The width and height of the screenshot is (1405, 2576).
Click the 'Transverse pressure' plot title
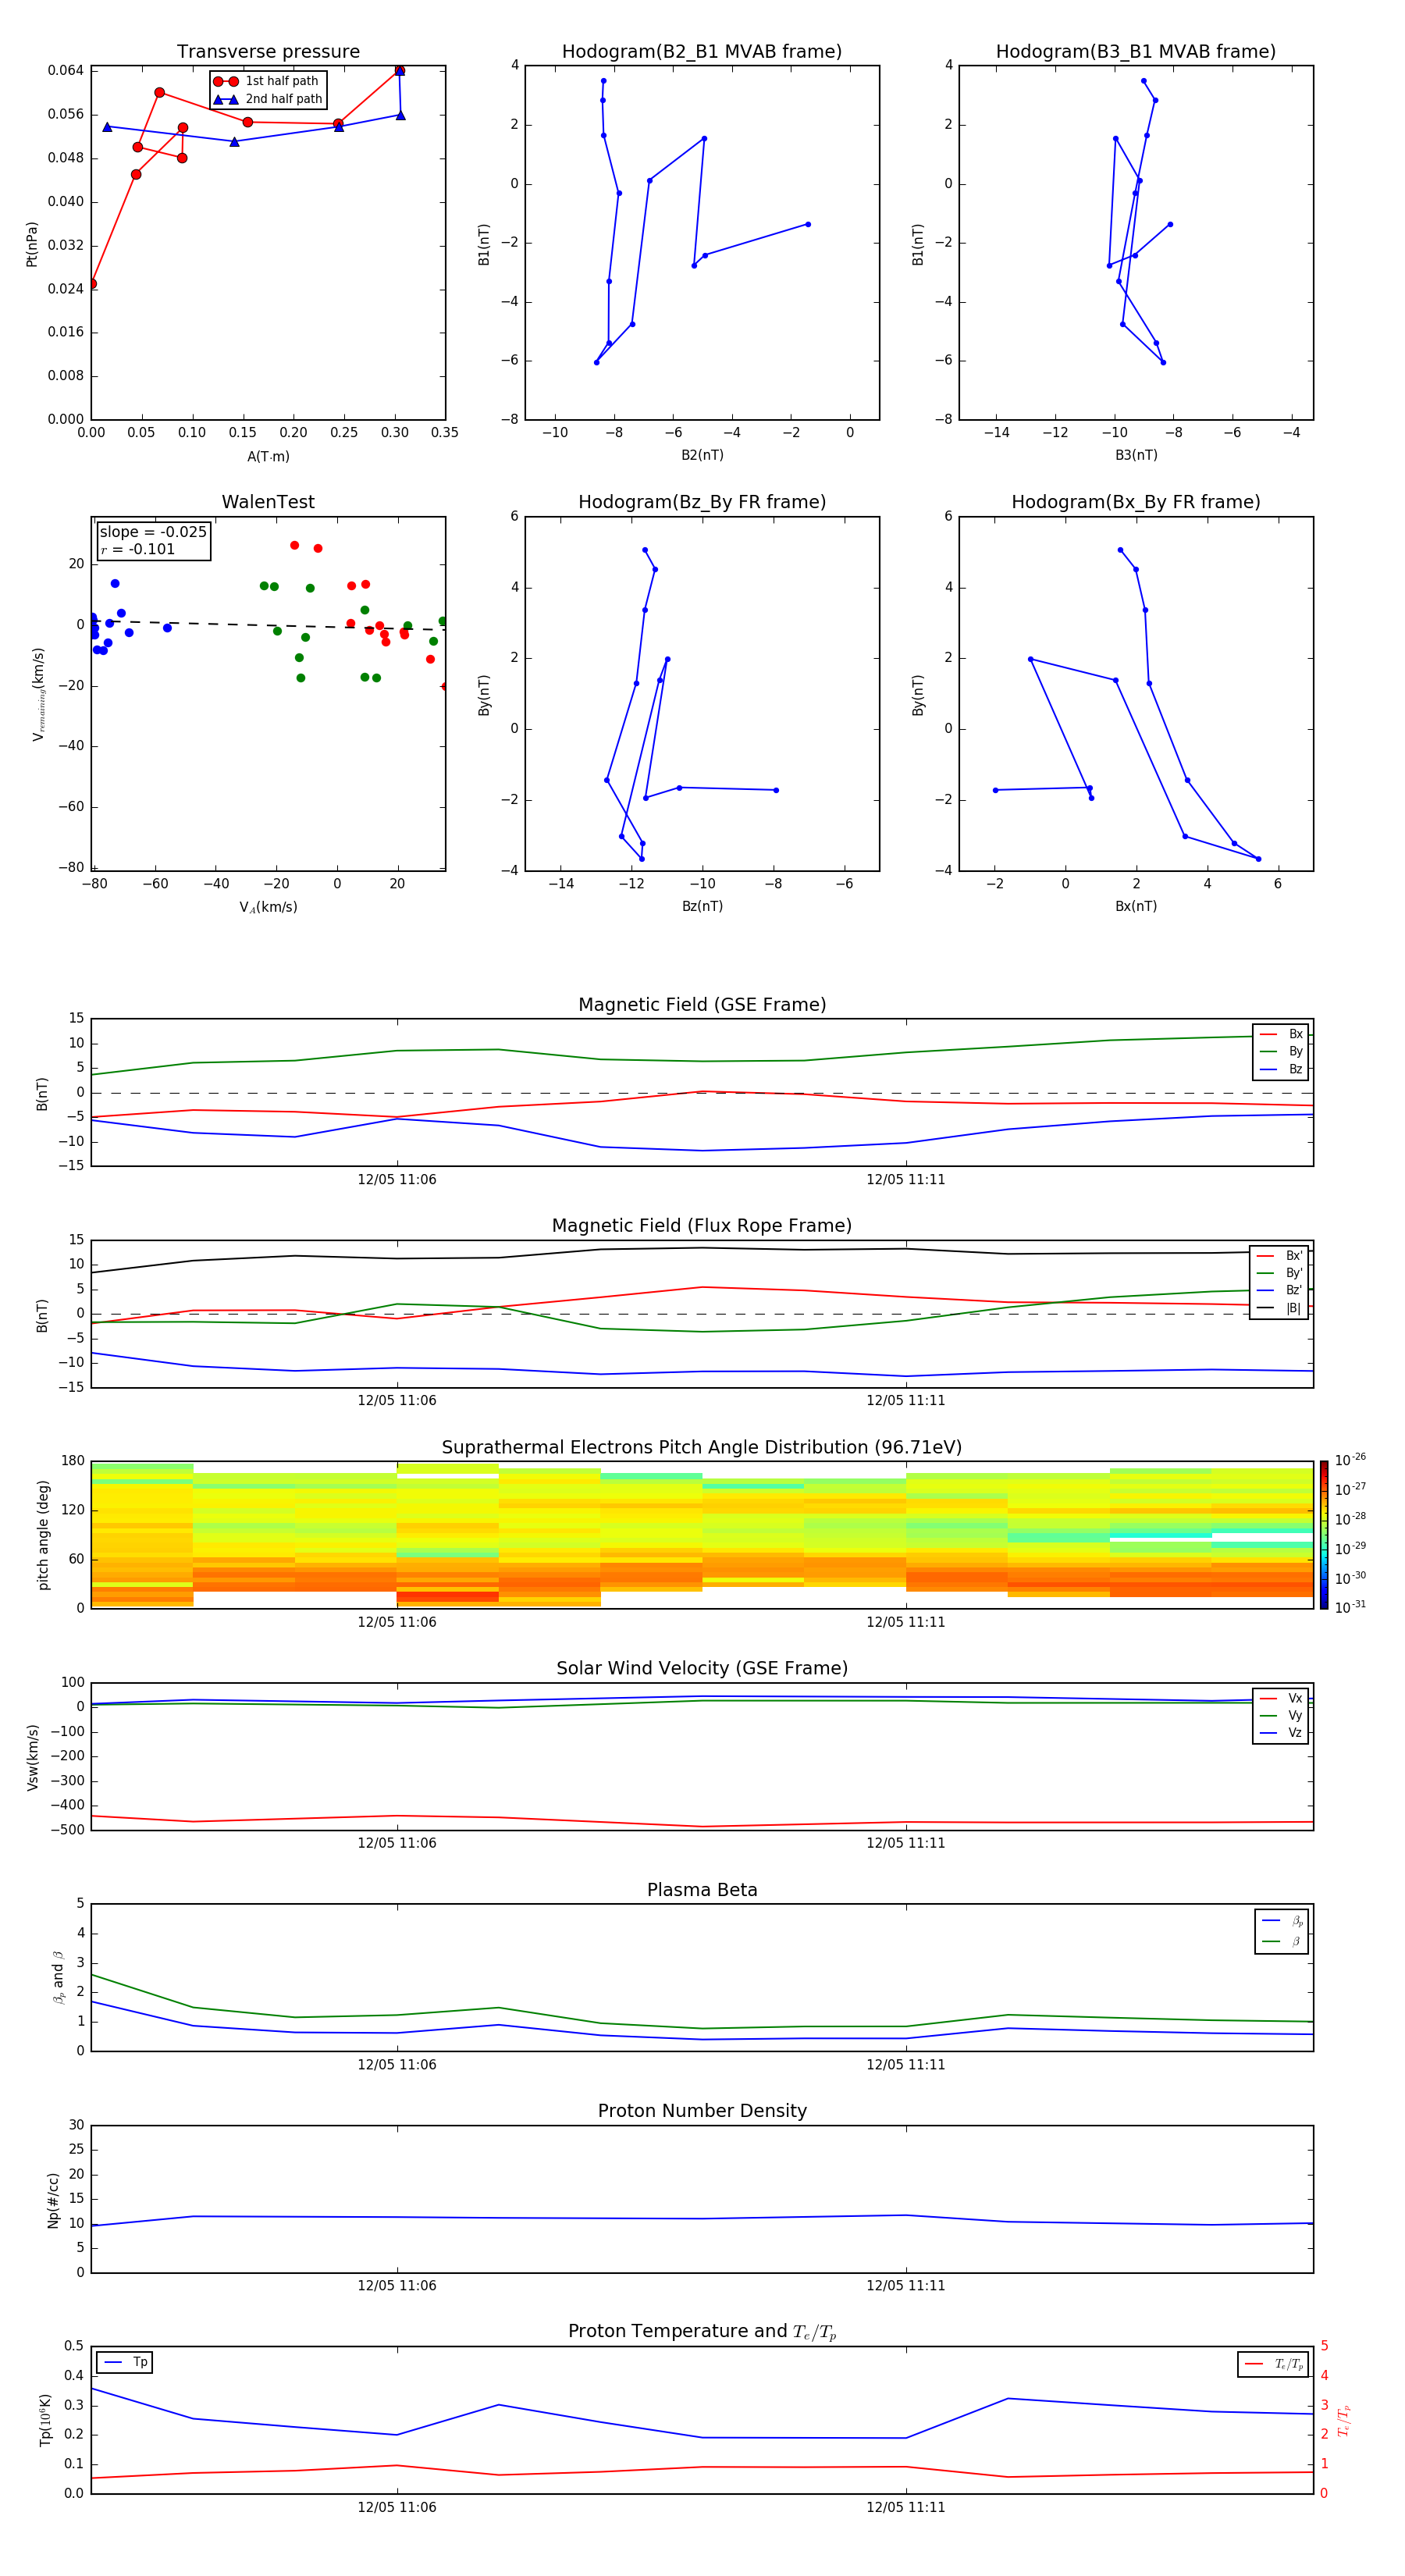point(268,52)
